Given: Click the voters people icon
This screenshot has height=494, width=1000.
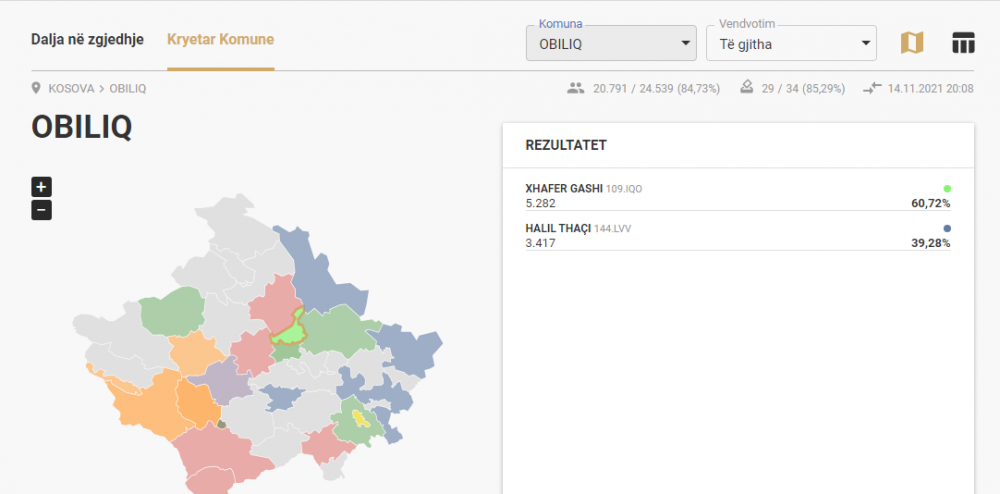Looking at the screenshot, I should pyautogui.click(x=575, y=89).
